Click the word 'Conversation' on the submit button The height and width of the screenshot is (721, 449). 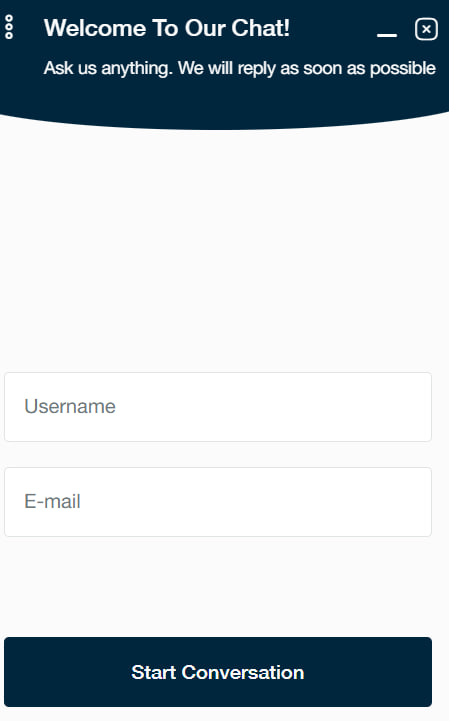[243, 672]
